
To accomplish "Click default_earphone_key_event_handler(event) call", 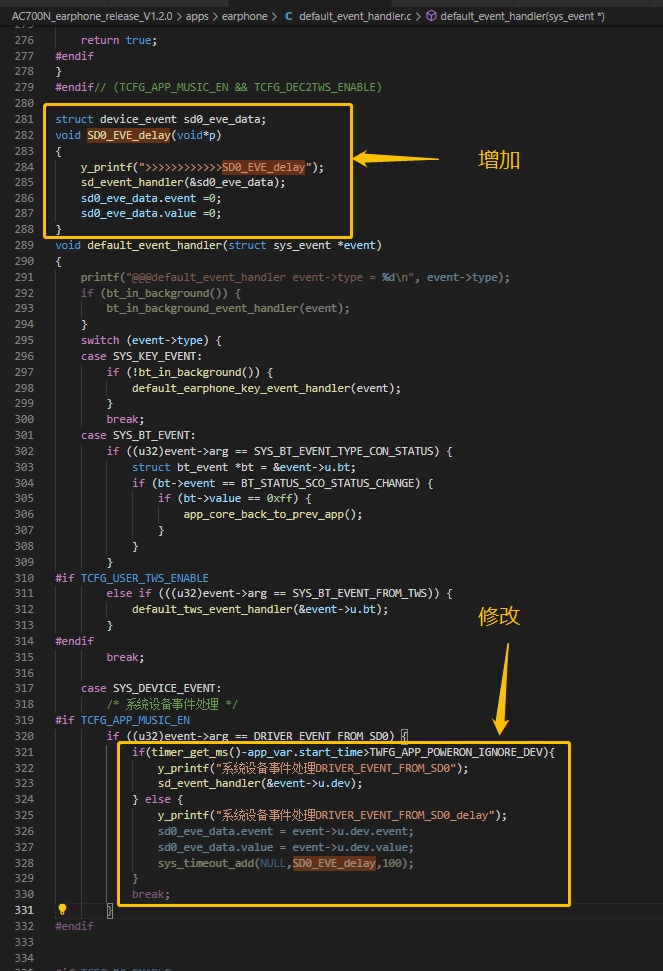I will point(266,388).
